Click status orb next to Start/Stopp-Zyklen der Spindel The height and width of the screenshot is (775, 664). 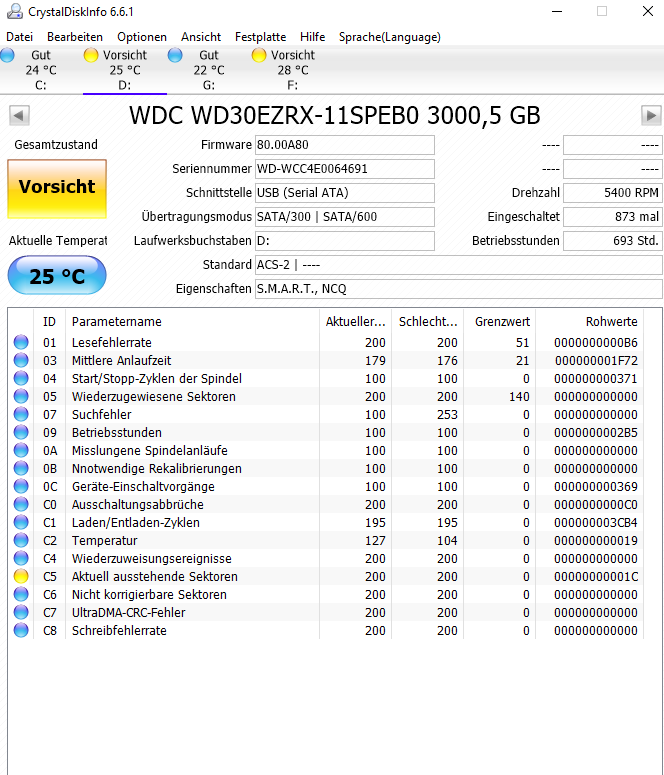[21, 378]
